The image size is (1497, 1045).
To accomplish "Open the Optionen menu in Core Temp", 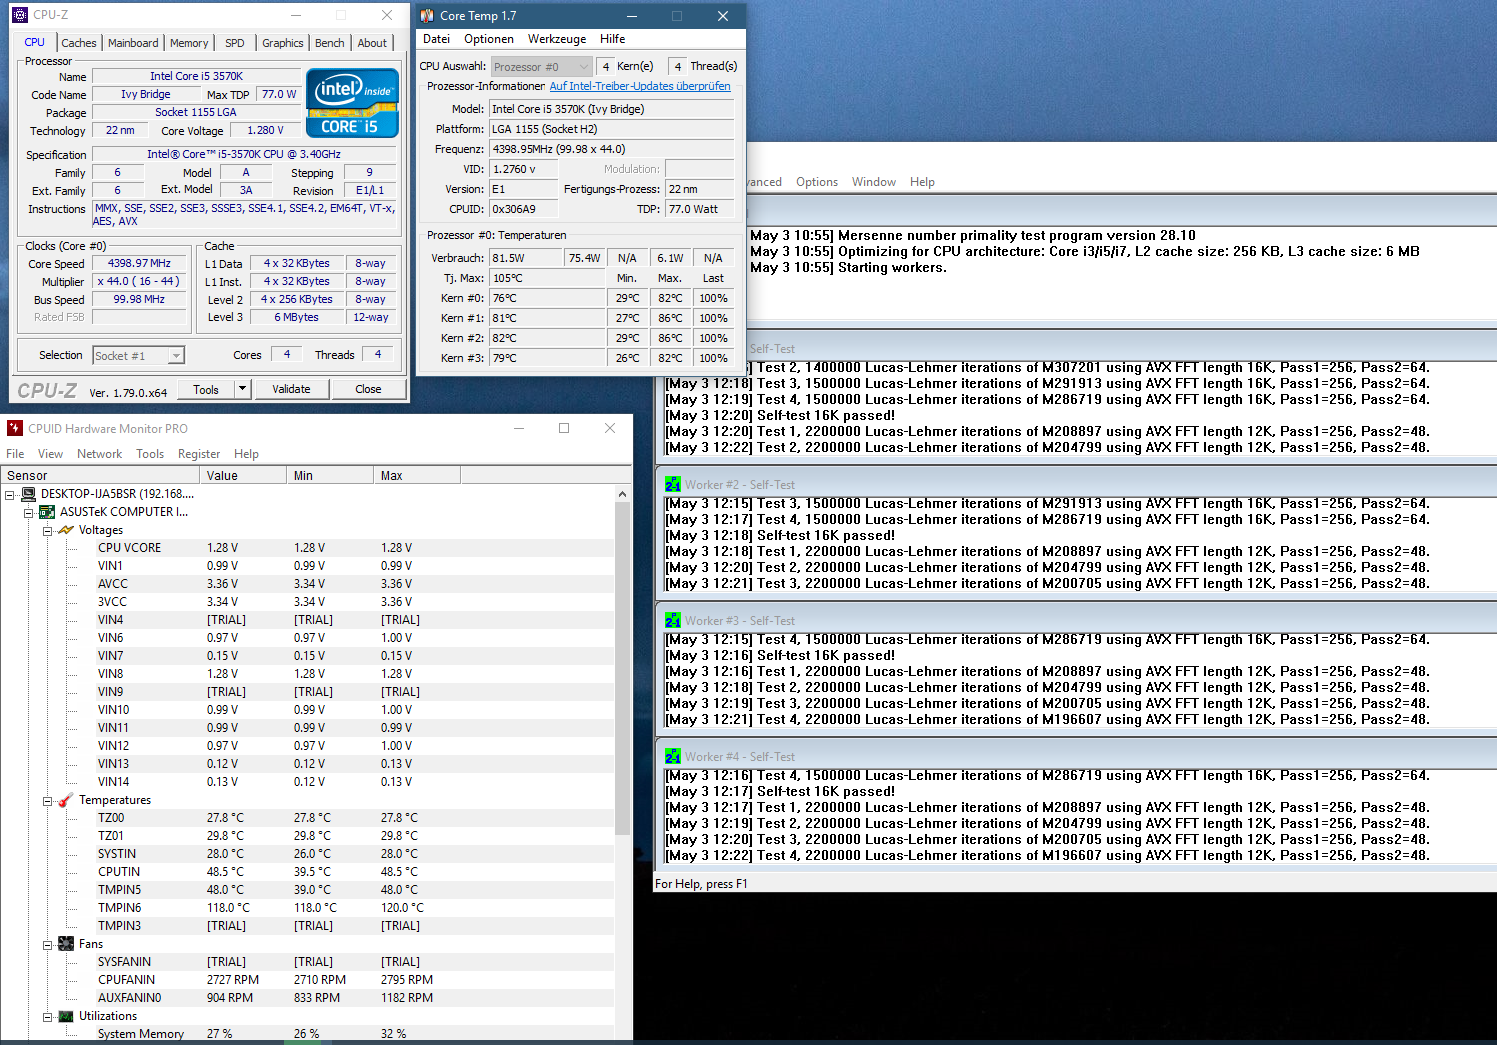I will (489, 39).
